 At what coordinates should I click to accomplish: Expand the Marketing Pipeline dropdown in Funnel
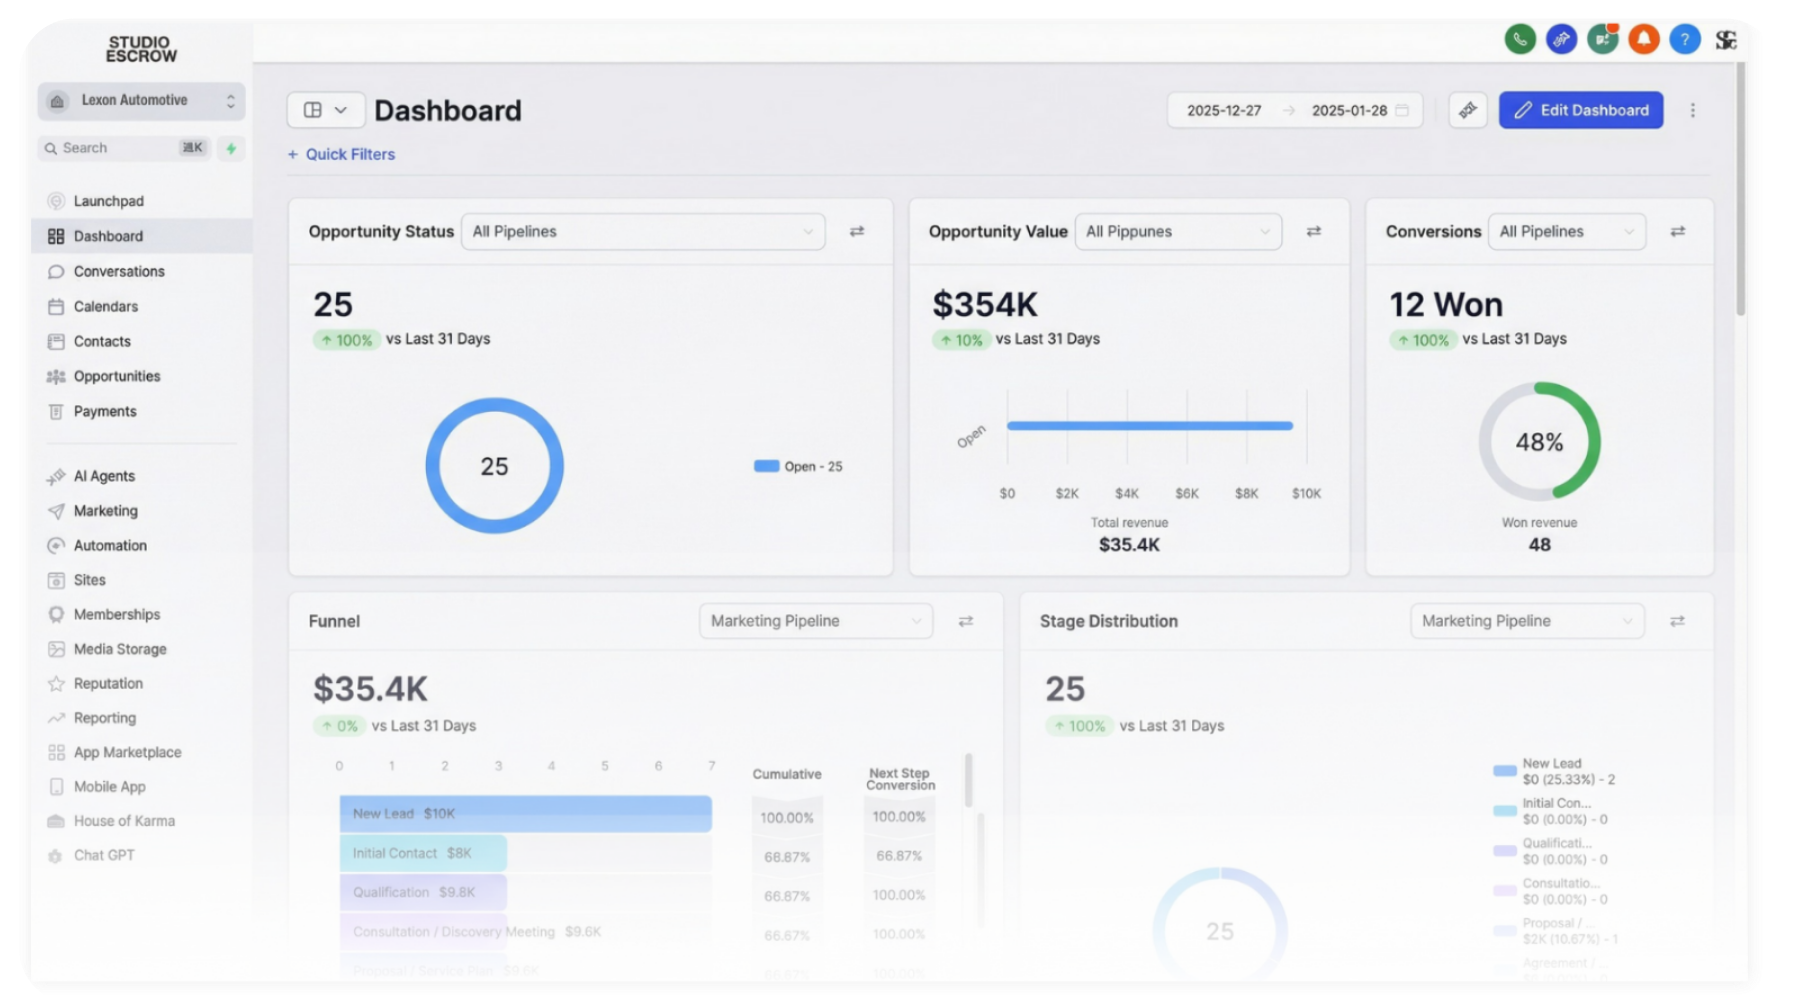tap(815, 621)
